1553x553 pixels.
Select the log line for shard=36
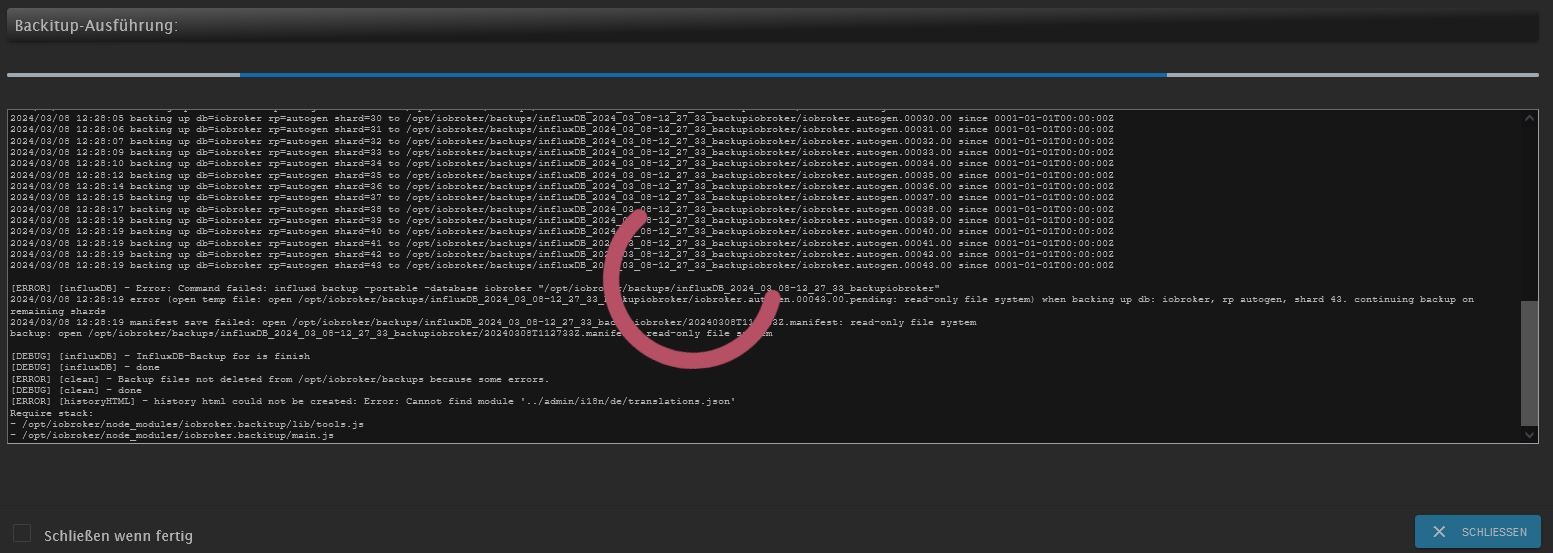coord(561,186)
